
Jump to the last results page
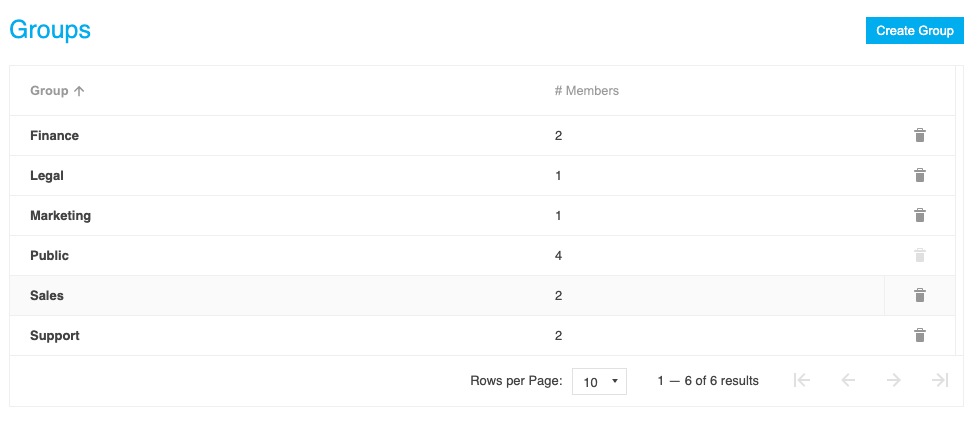point(939,380)
